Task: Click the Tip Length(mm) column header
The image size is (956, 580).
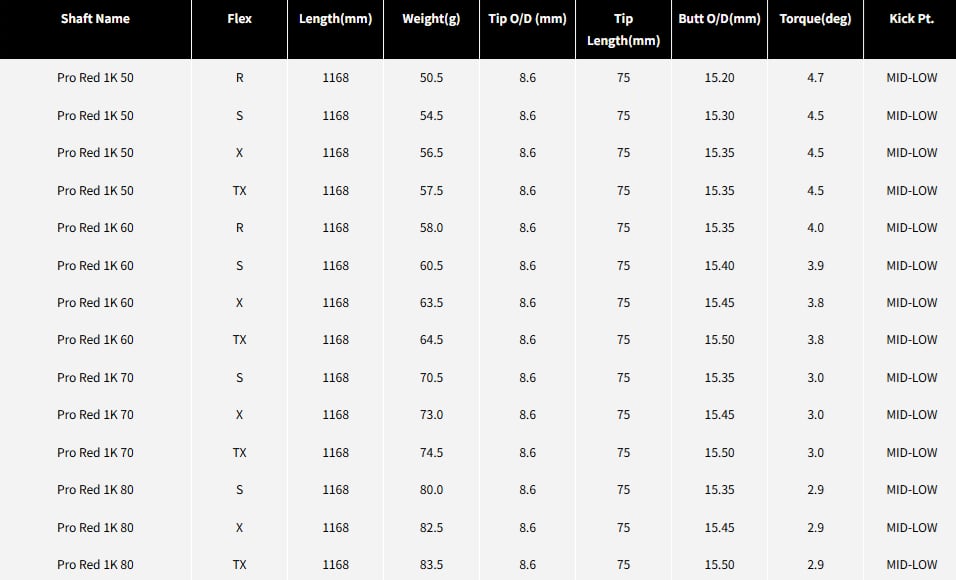Action: pos(623,29)
